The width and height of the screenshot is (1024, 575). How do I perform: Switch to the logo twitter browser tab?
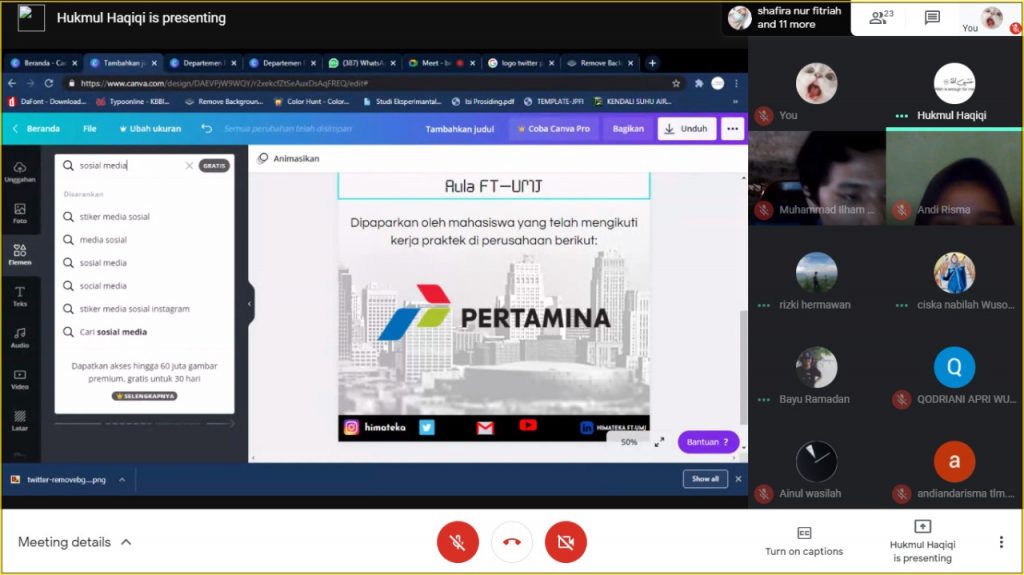(x=520, y=63)
